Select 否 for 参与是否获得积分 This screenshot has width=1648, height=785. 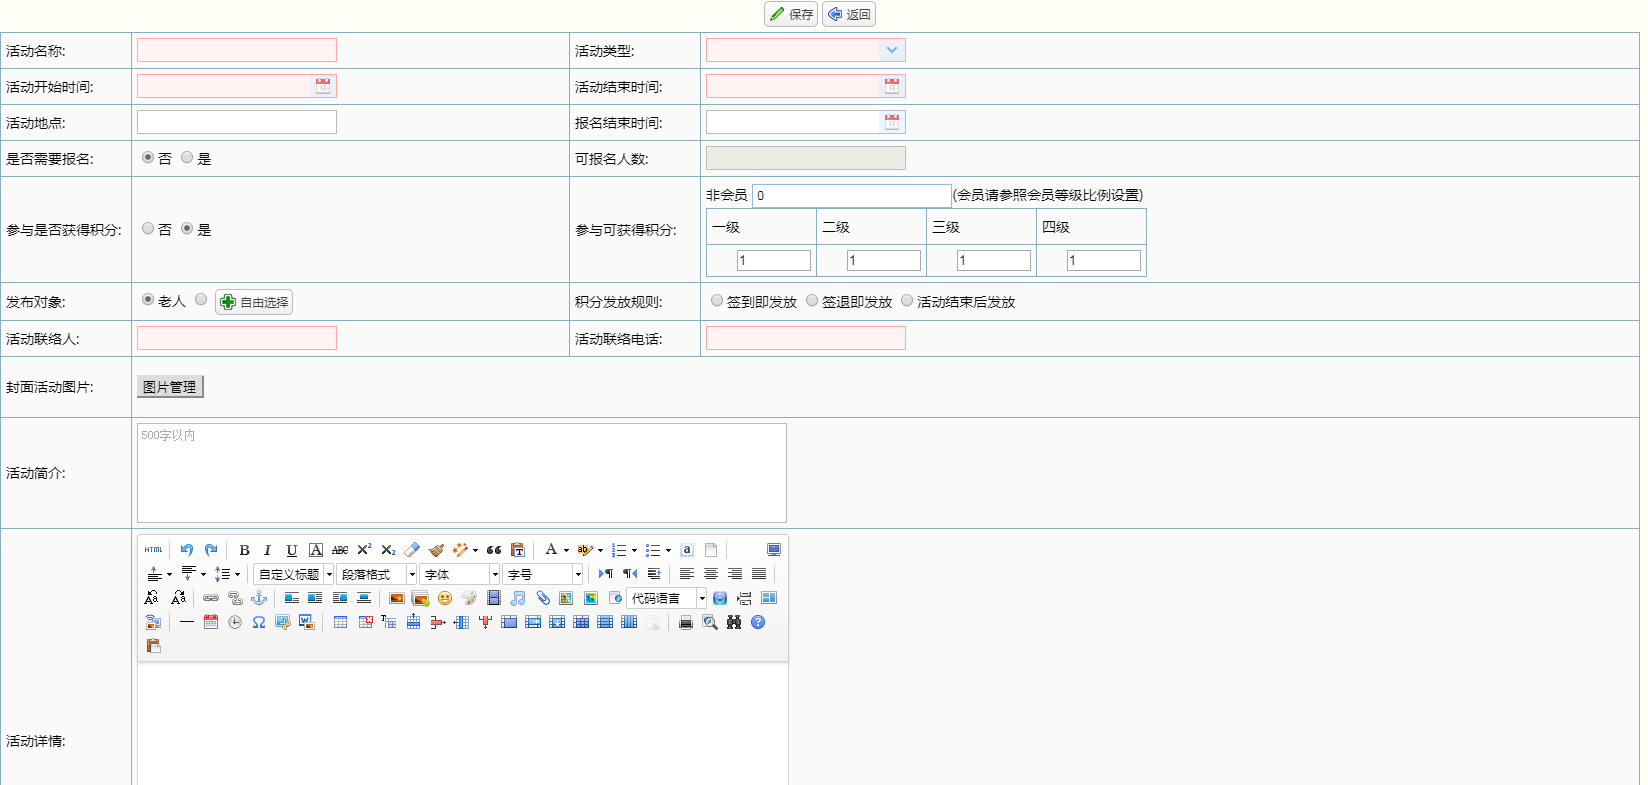tap(148, 229)
